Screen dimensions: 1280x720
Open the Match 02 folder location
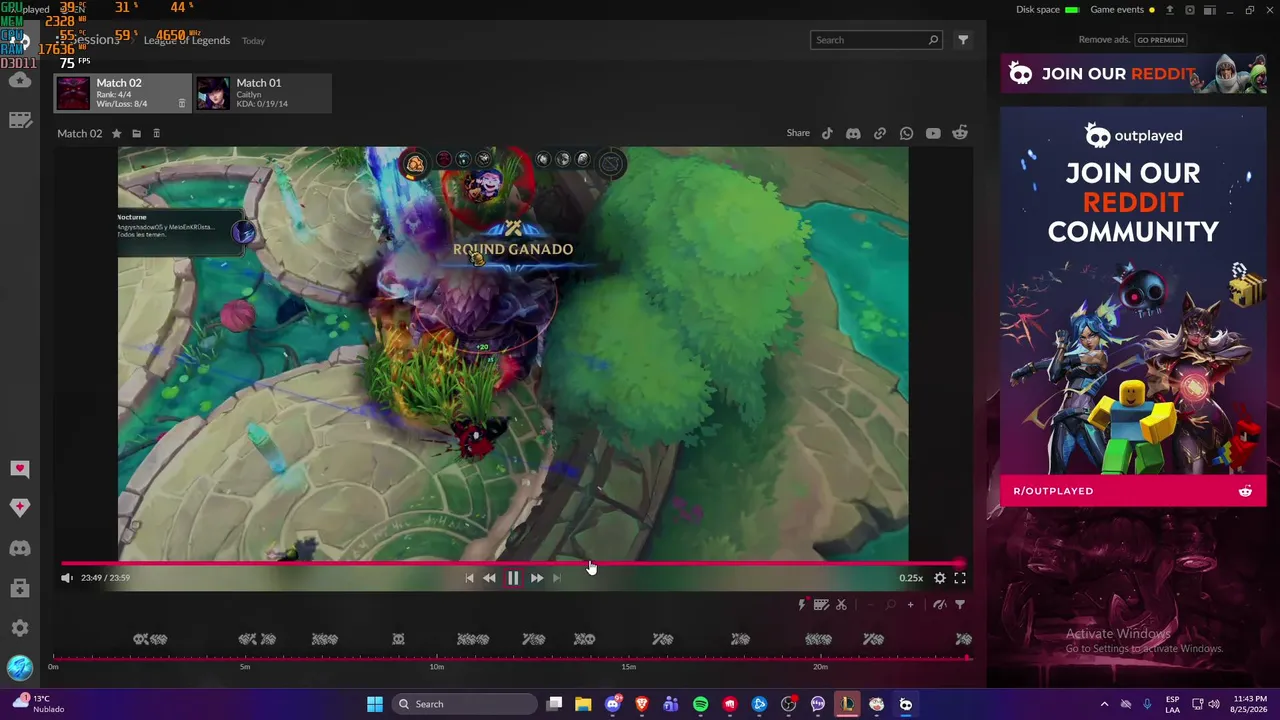point(136,133)
